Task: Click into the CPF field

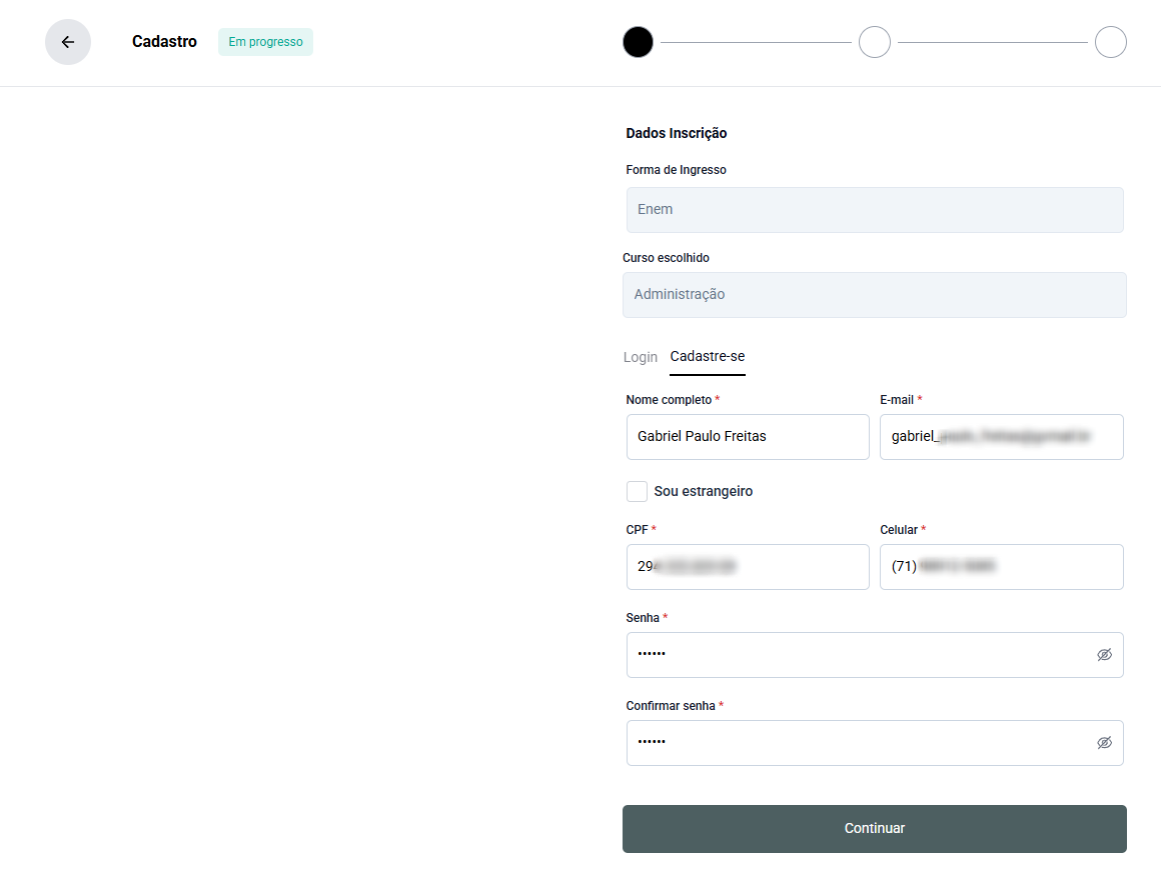Action: pyautogui.click(x=748, y=567)
